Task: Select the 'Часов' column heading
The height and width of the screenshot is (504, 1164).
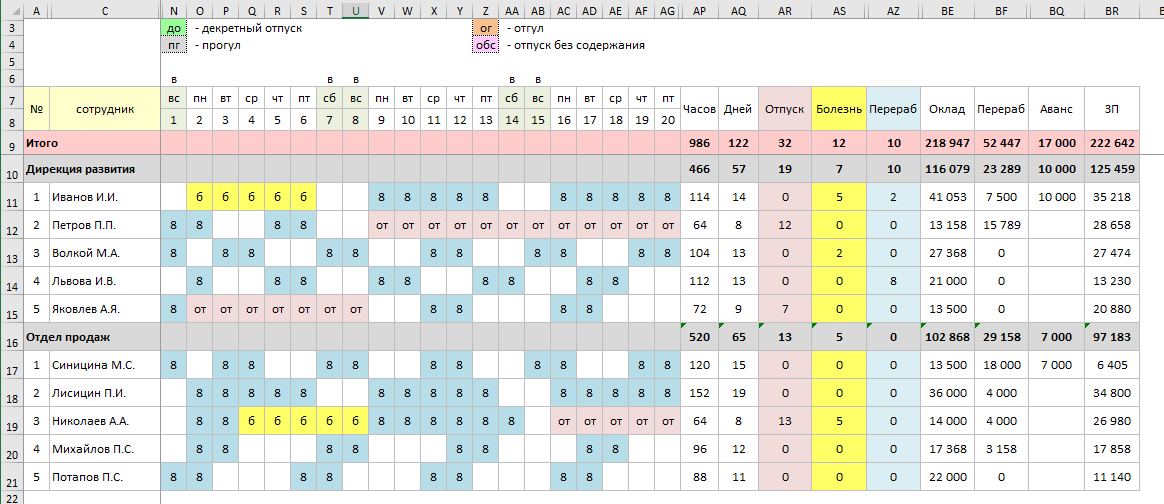Action: point(699,108)
